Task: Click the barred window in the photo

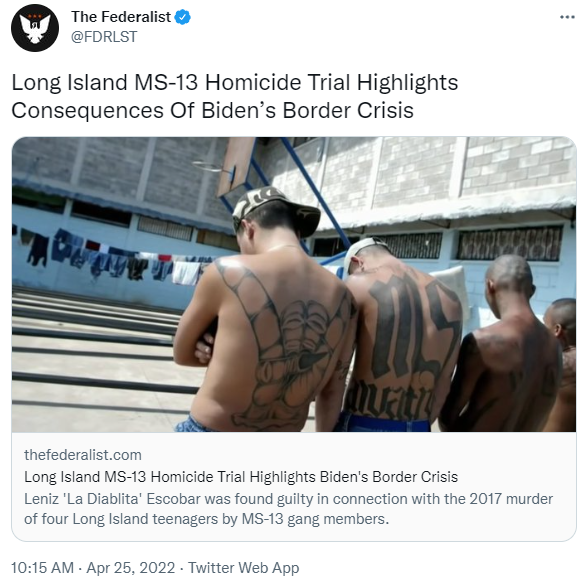Action: [x=509, y=243]
